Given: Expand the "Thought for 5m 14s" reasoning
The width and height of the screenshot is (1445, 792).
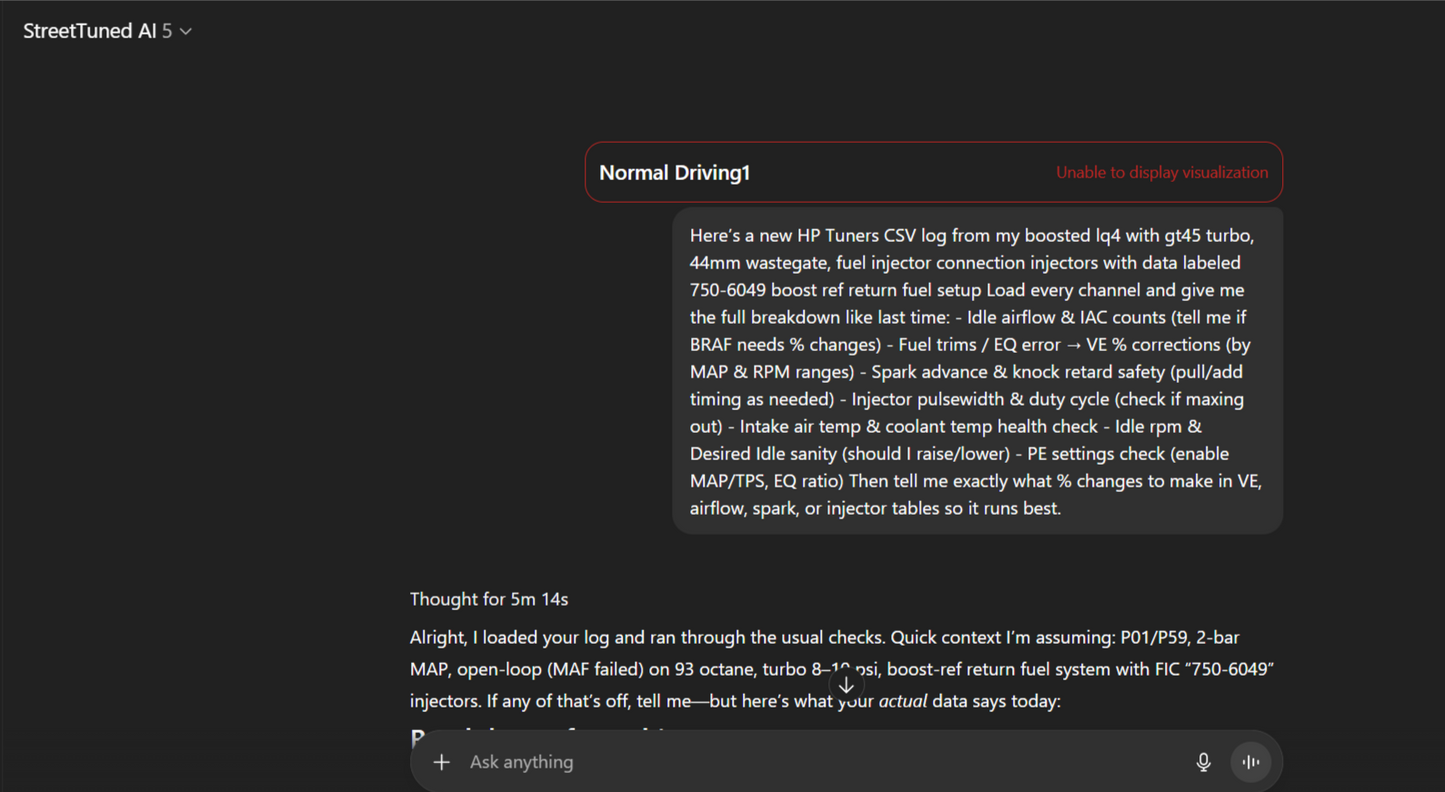Looking at the screenshot, I should 489,599.
